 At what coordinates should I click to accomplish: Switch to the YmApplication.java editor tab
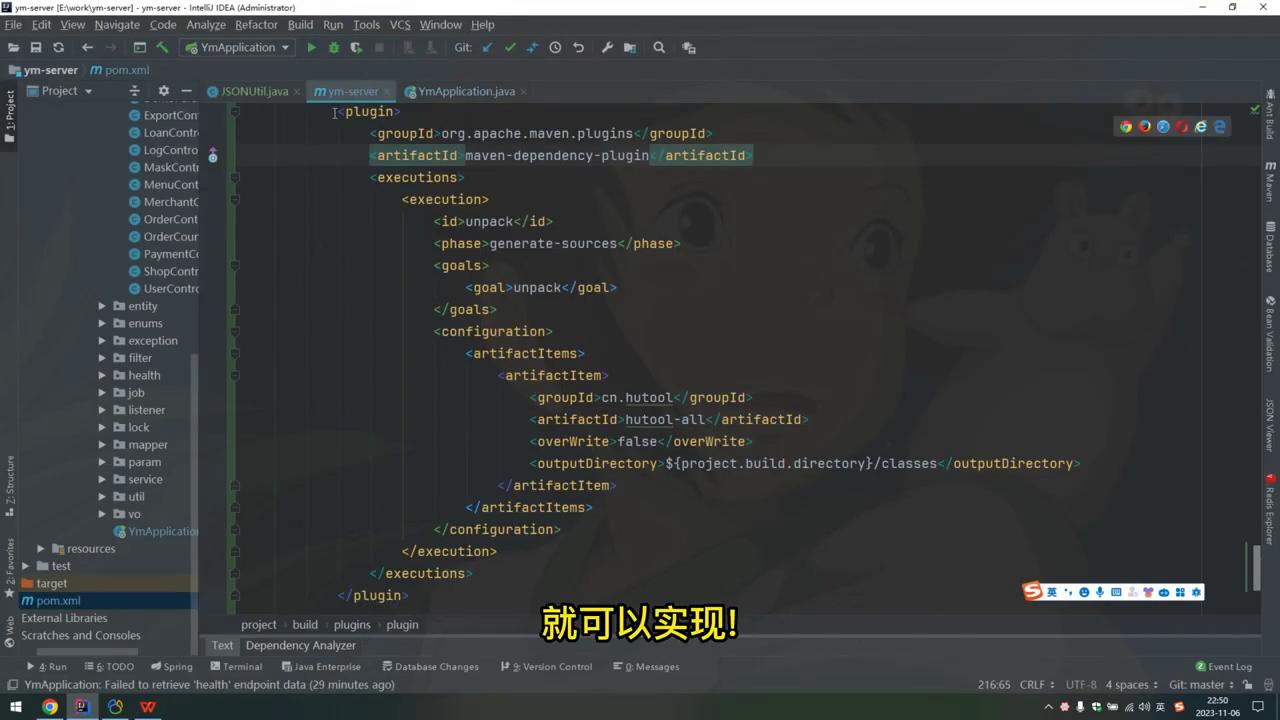coord(466,91)
